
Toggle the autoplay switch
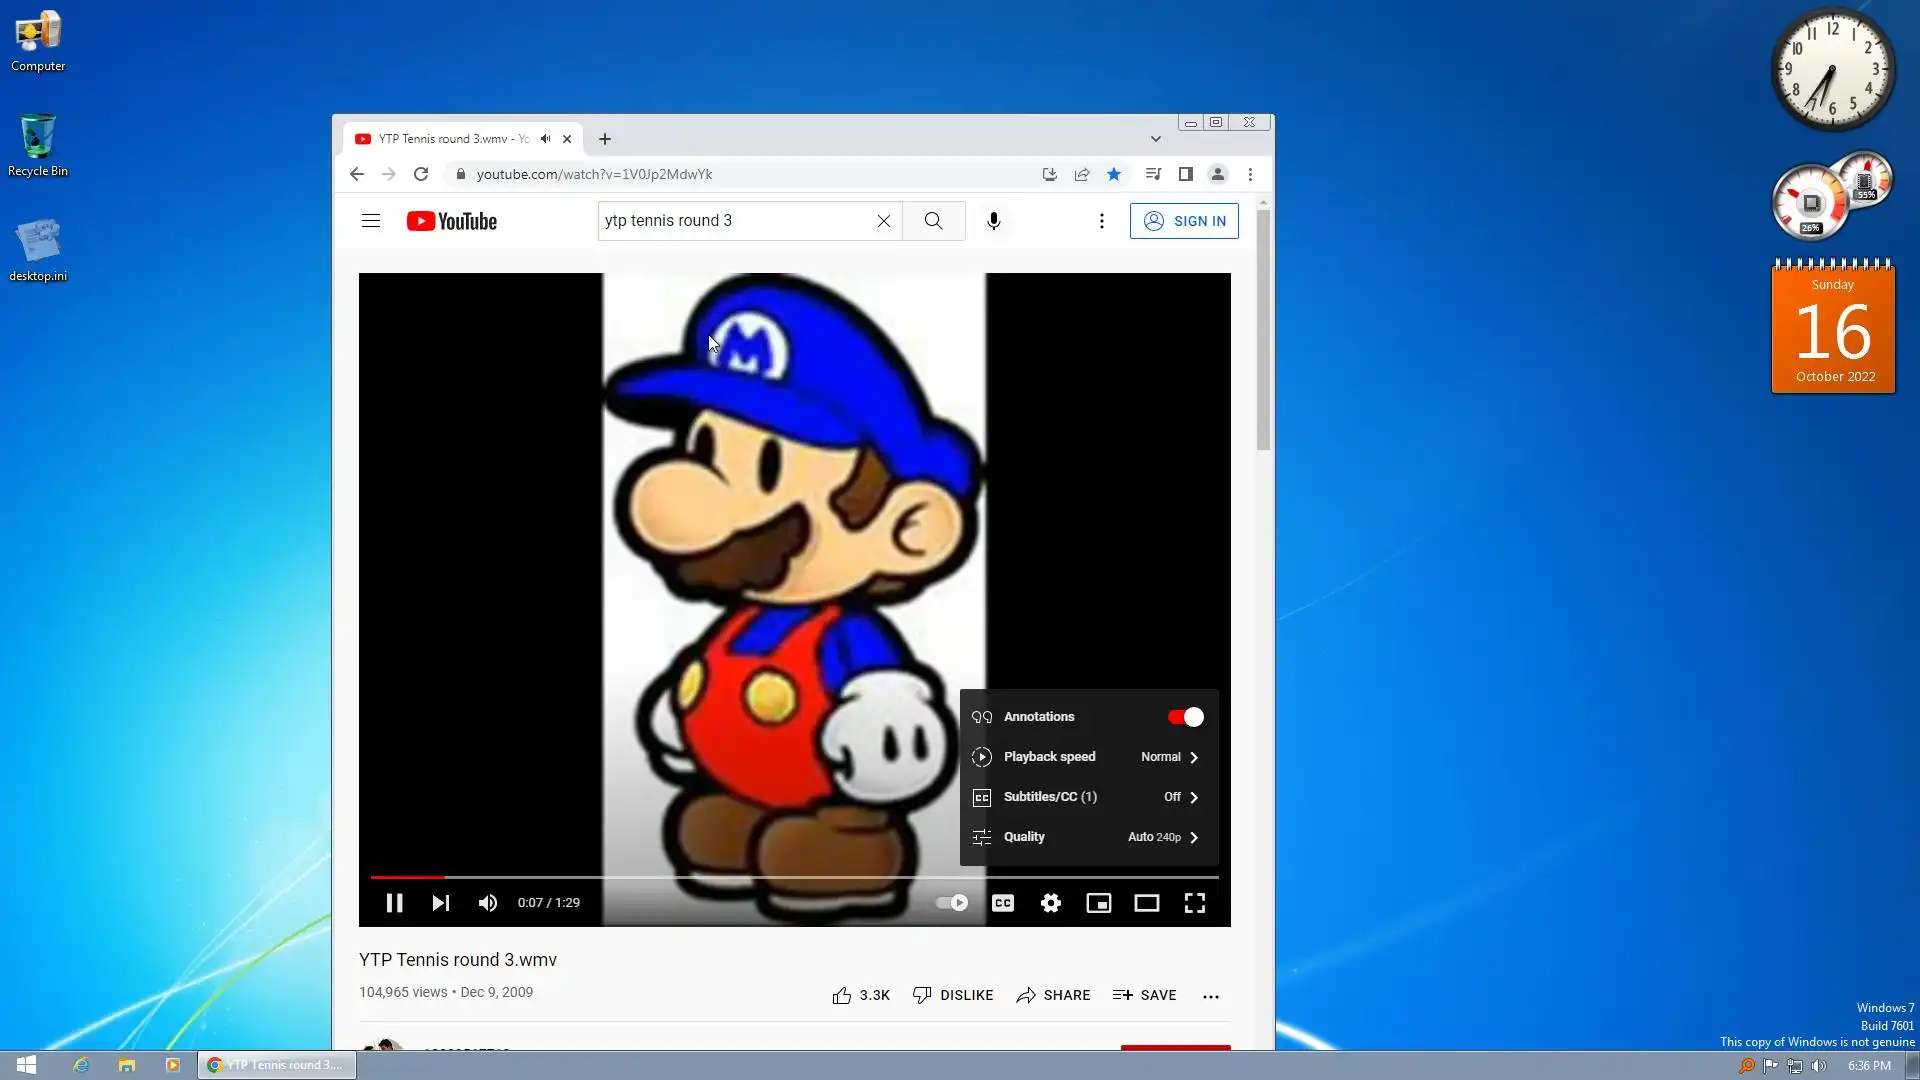click(x=951, y=903)
